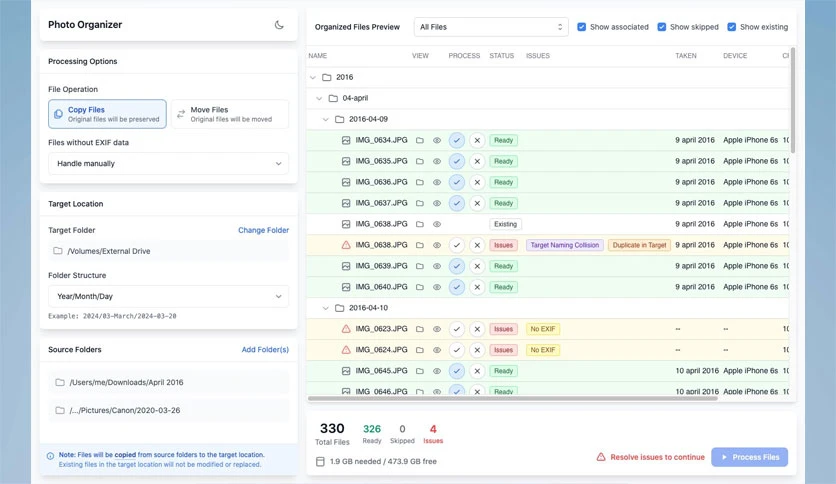Approve IMG_0623.JPG with checkmark button
Viewport: 836px width, 484px height.
coord(456,329)
